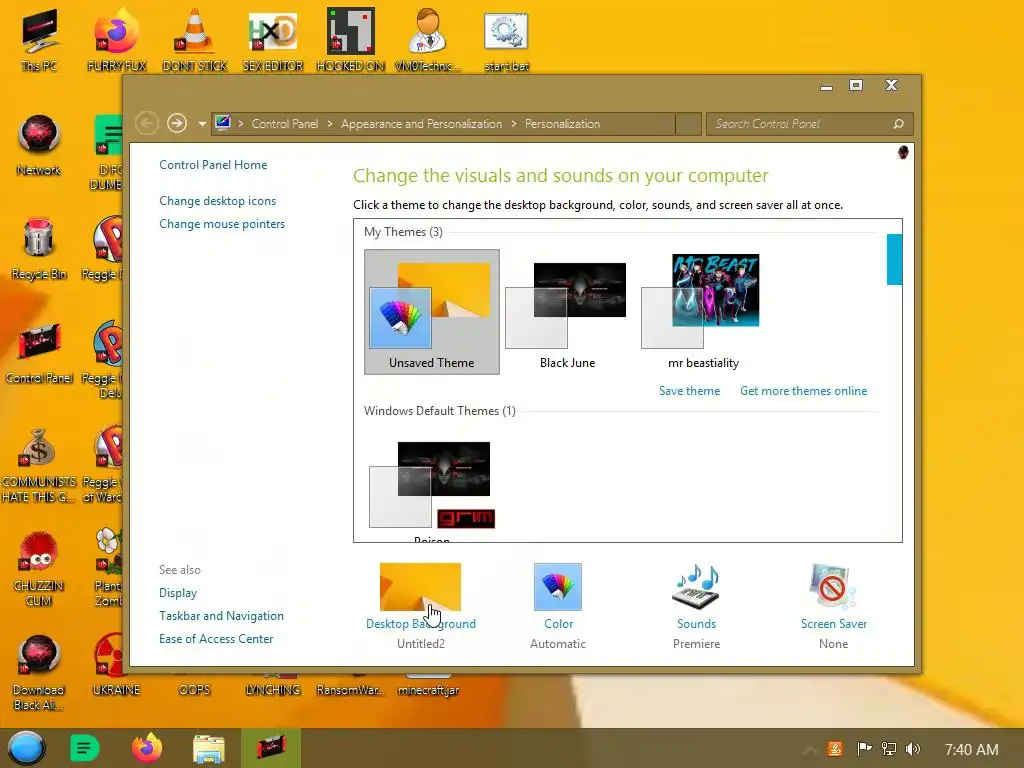
Task: Open the DONT STICK VLC cone shortcut
Action: click(x=195, y=39)
